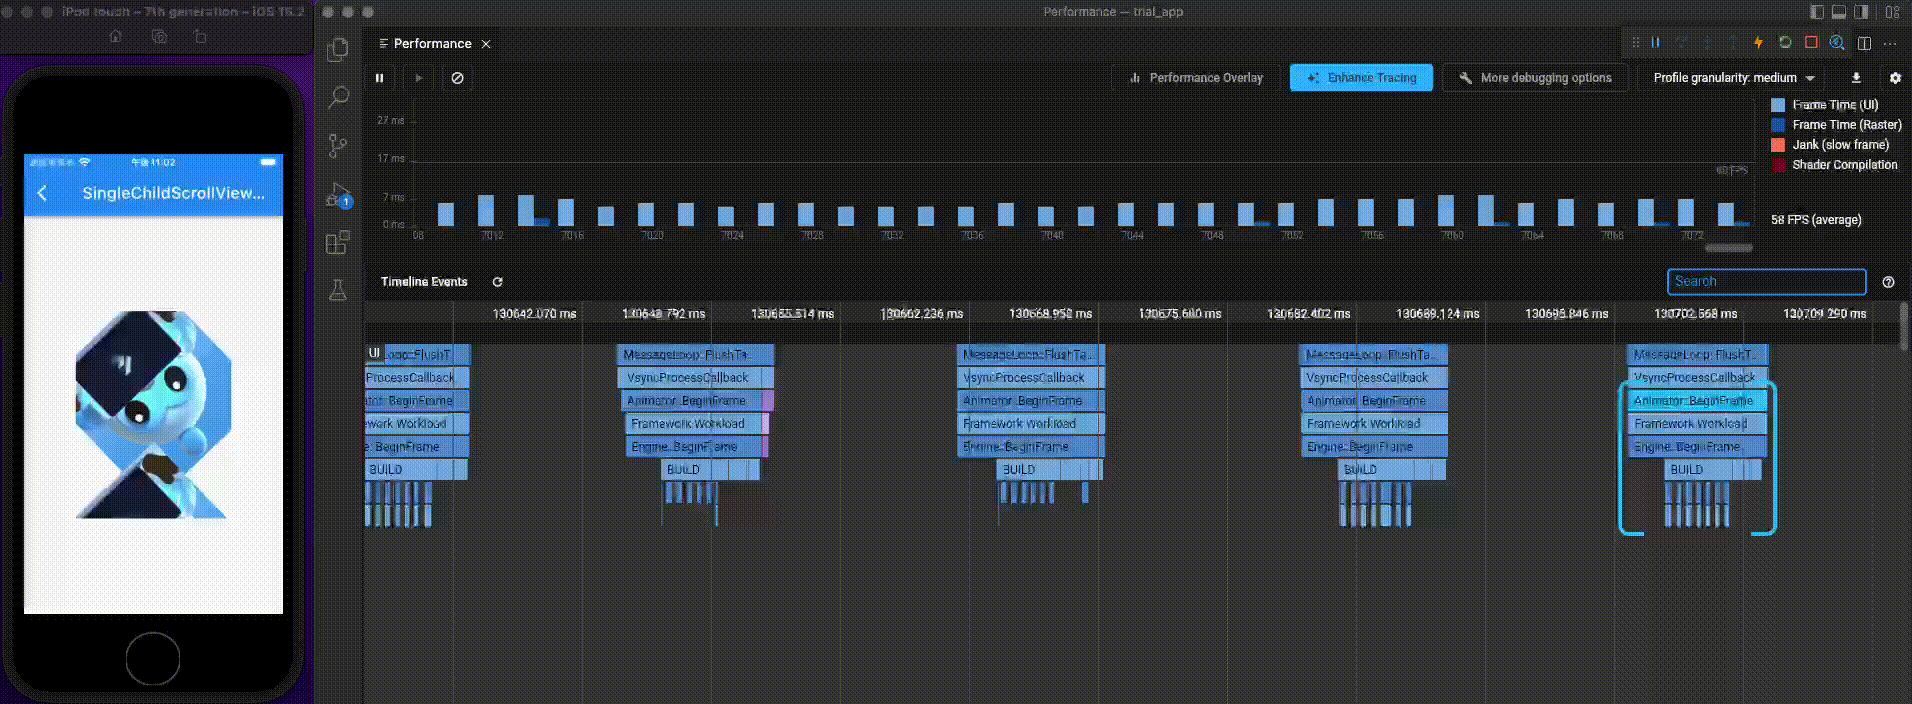Click the simulator device home button
Screen dimensions: 1912x704
point(153,658)
